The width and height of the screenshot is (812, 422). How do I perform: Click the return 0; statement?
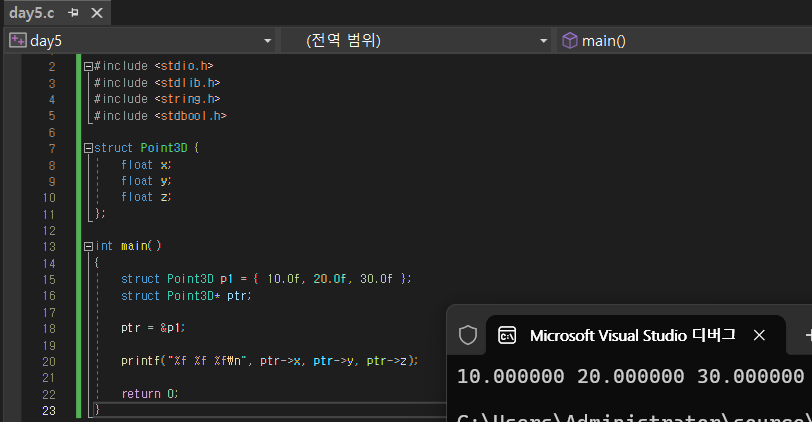[x=150, y=394]
